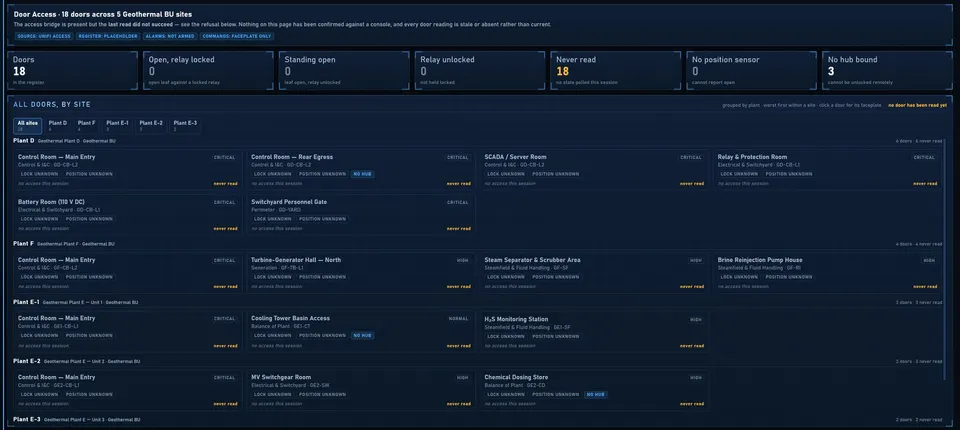Click HIGH tag on MV Switchgear Room

tap(462, 378)
